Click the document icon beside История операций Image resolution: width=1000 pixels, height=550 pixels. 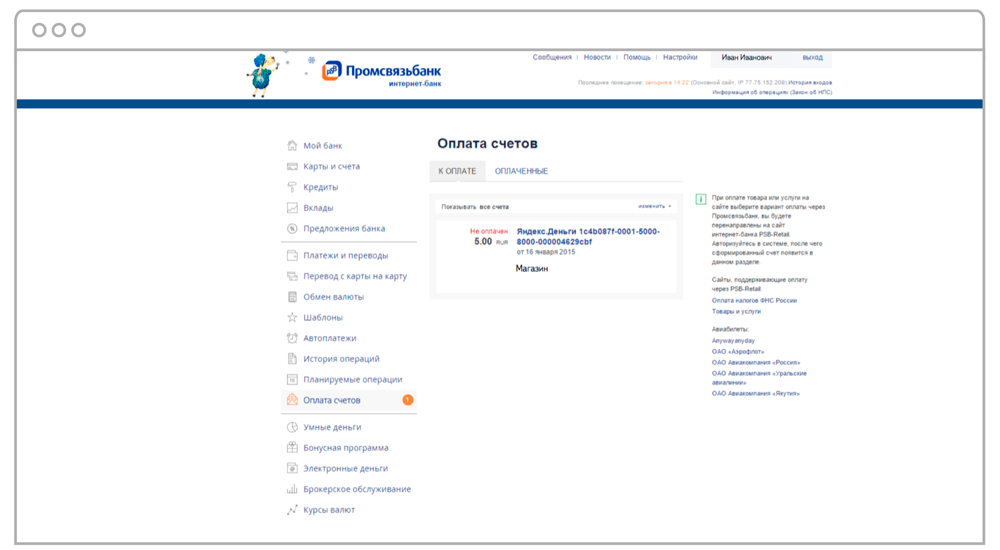click(x=292, y=359)
